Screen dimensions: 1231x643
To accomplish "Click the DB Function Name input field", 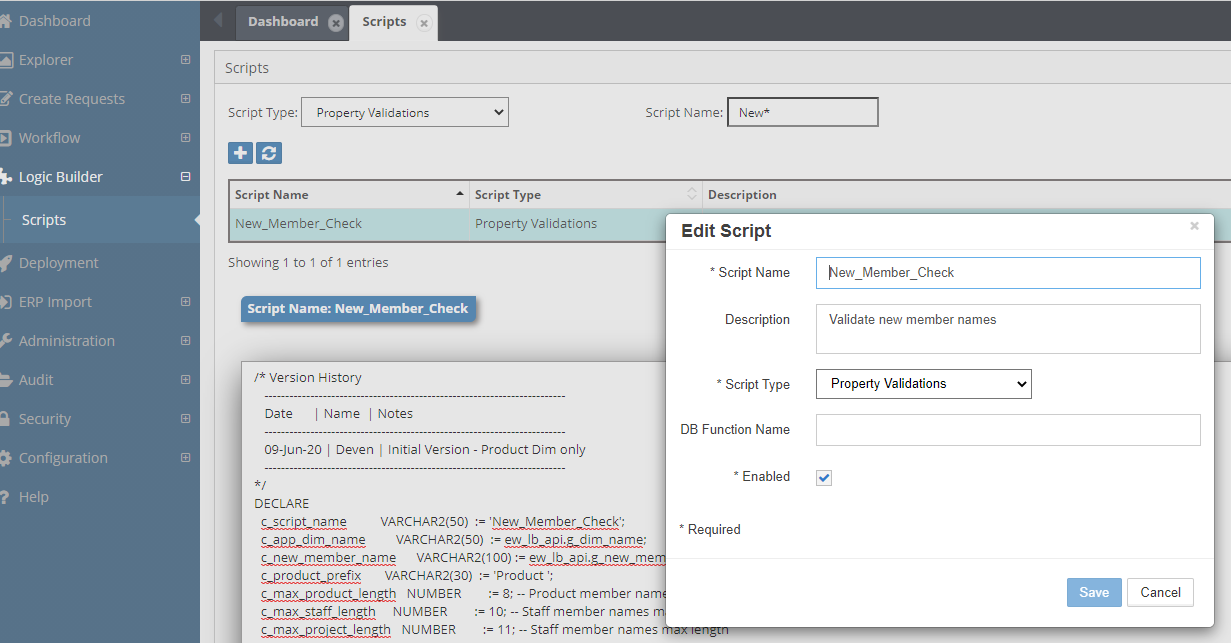I will (1007, 430).
